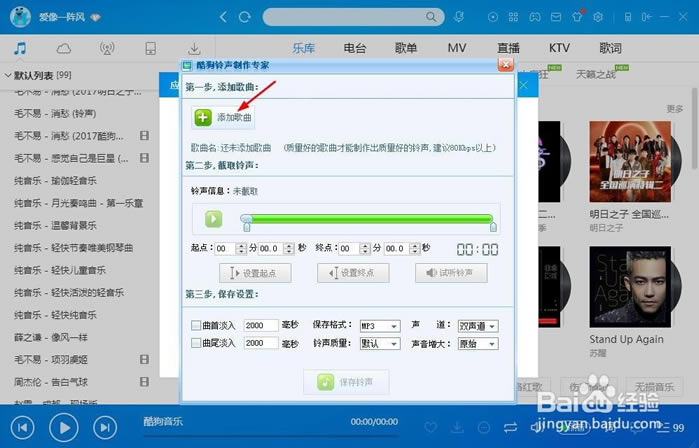The image size is (699, 448).
Task: Enable the 曲尾淡入 checkbox
Action: tap(196, 343)
